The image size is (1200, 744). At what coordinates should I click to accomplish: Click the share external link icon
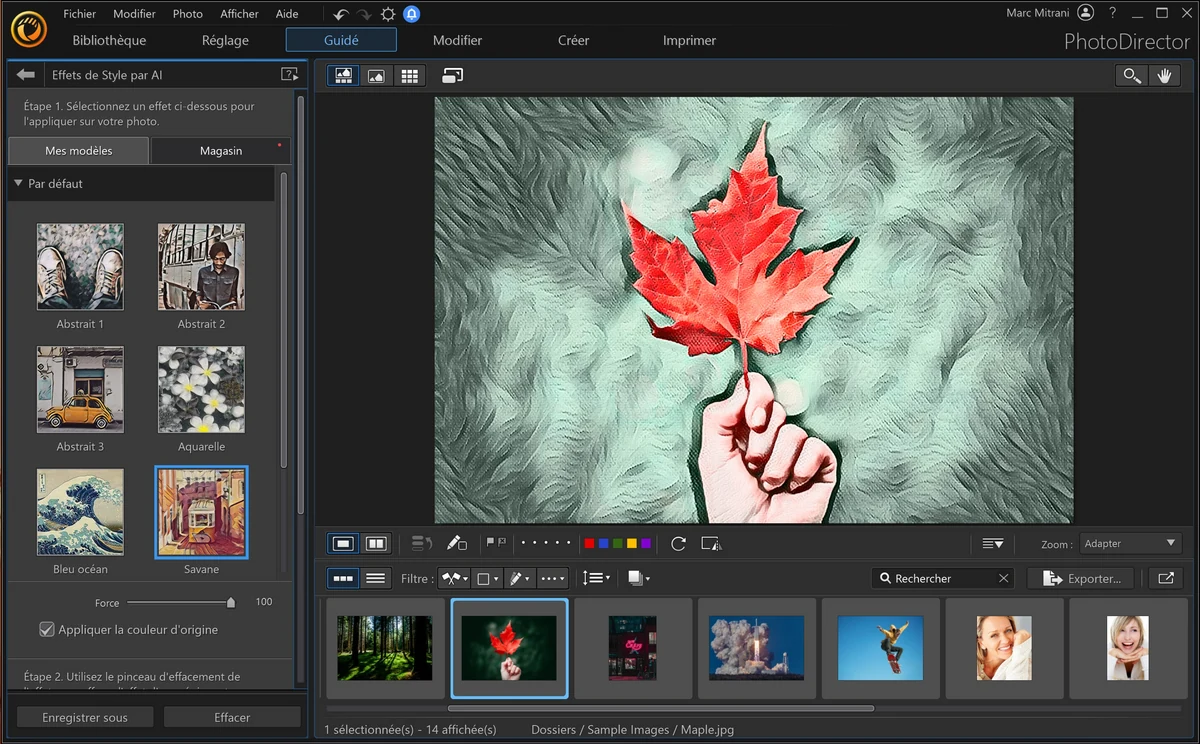1165,578
